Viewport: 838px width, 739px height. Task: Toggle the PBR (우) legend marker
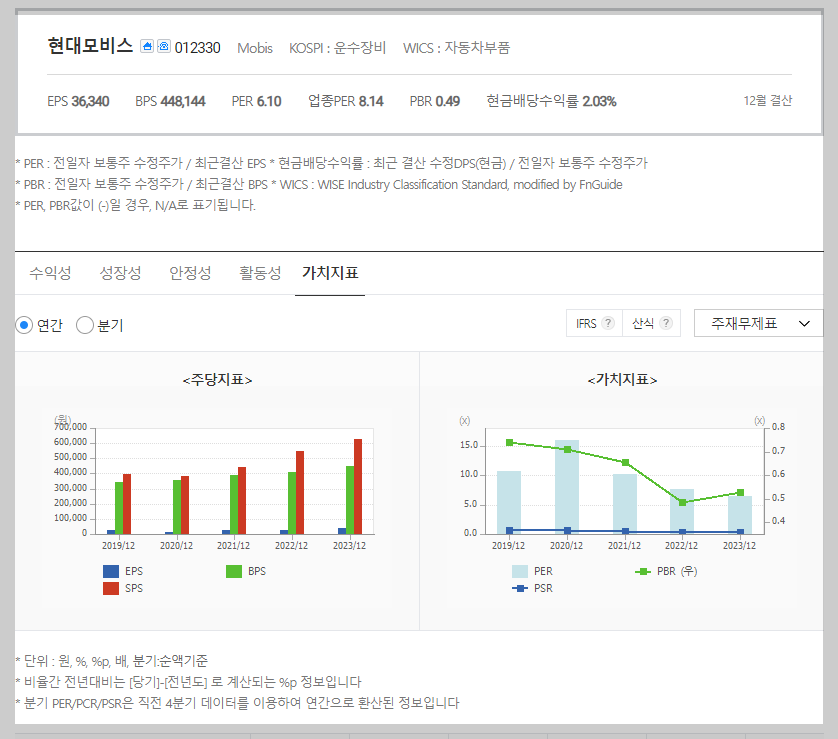(643, 571)
